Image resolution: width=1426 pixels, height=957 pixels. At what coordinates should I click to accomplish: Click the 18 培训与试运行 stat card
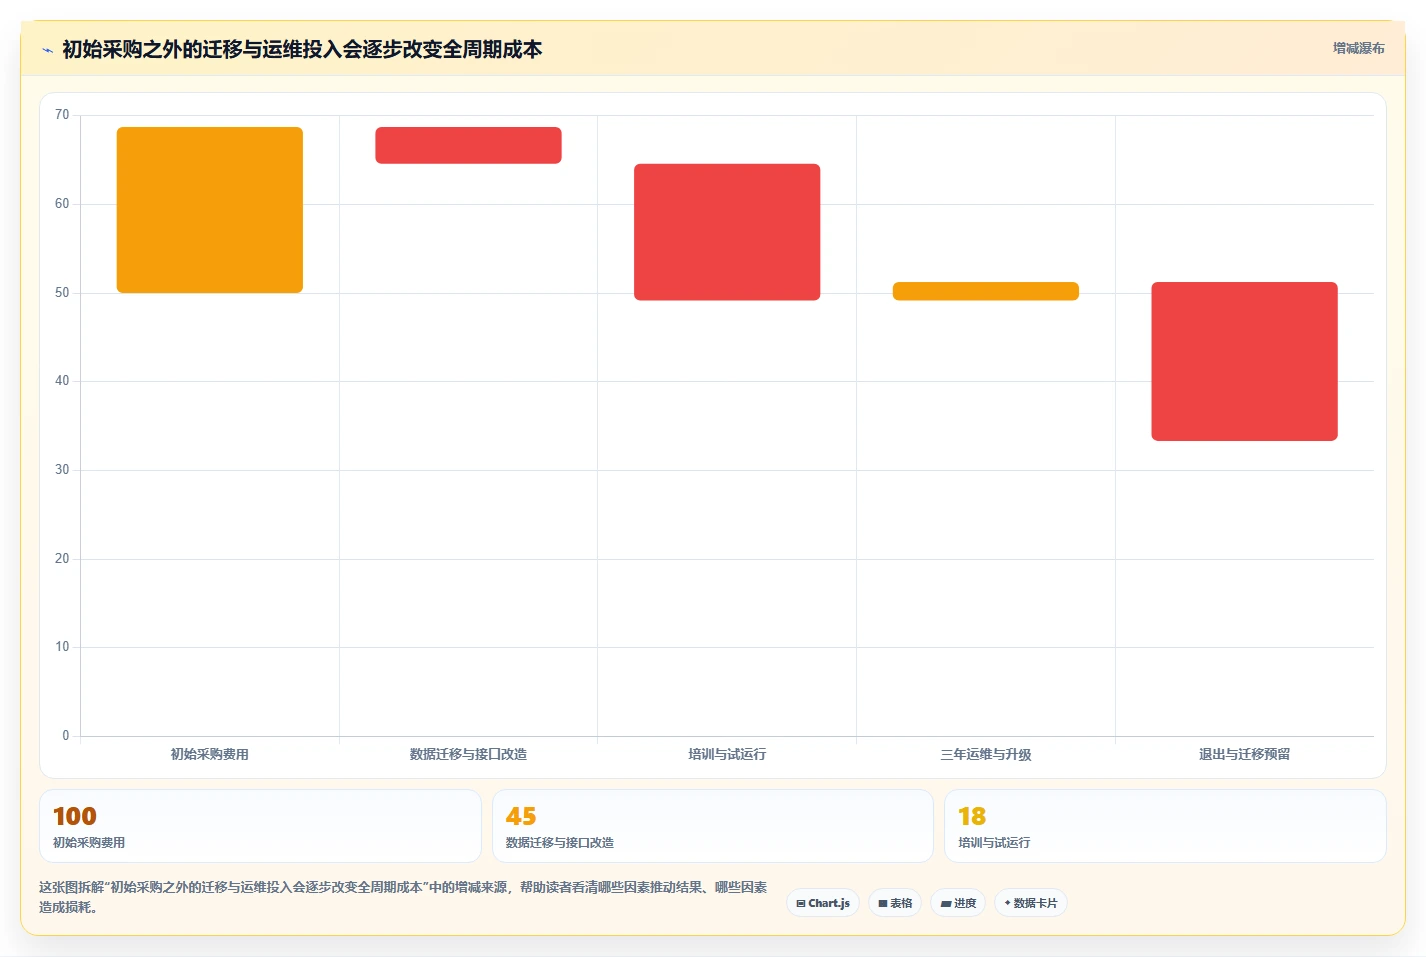[x=1165, y=826]
